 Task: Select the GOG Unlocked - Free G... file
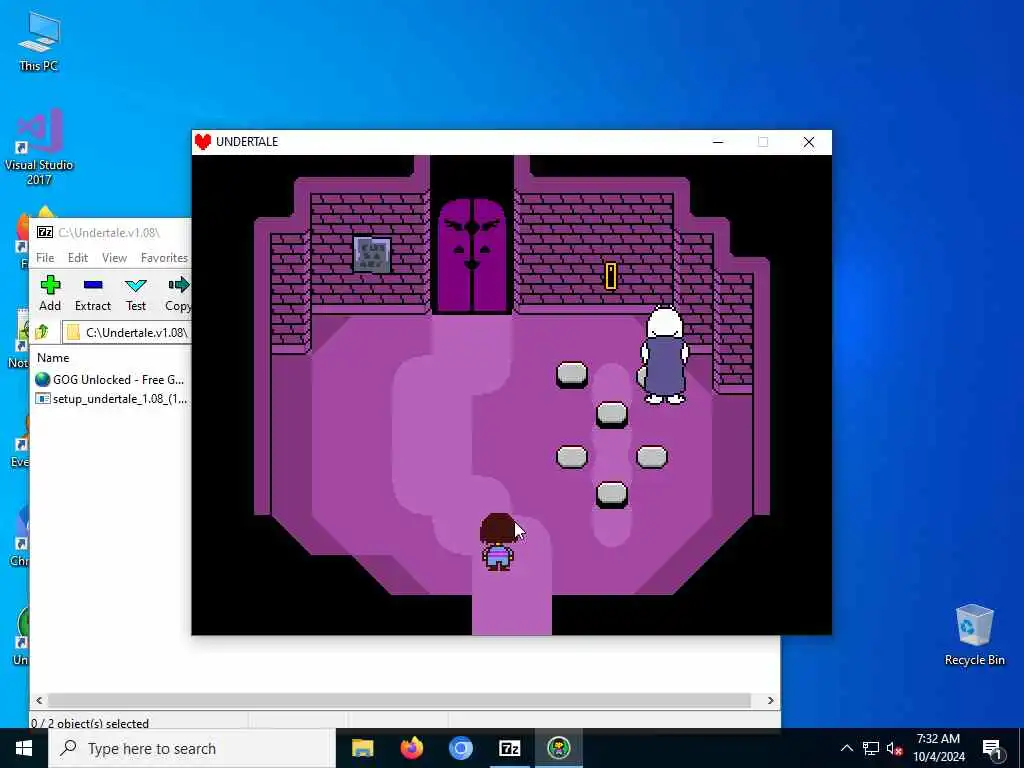click(x=111, y=379)
